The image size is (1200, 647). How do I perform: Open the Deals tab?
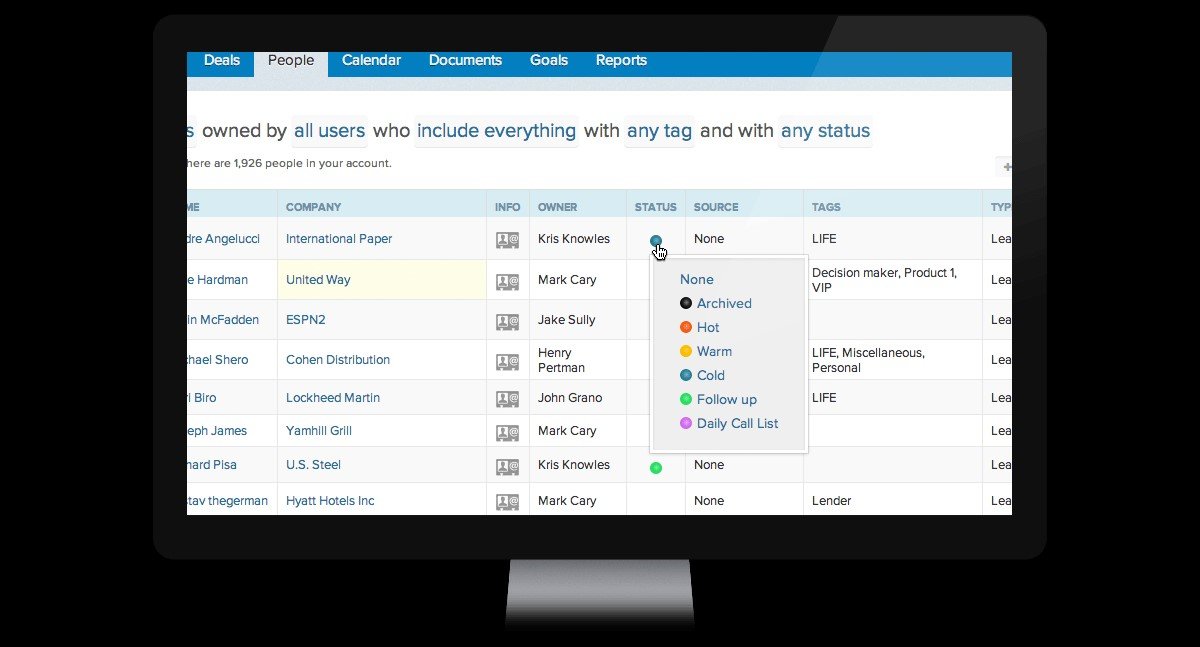click(222, 60)
